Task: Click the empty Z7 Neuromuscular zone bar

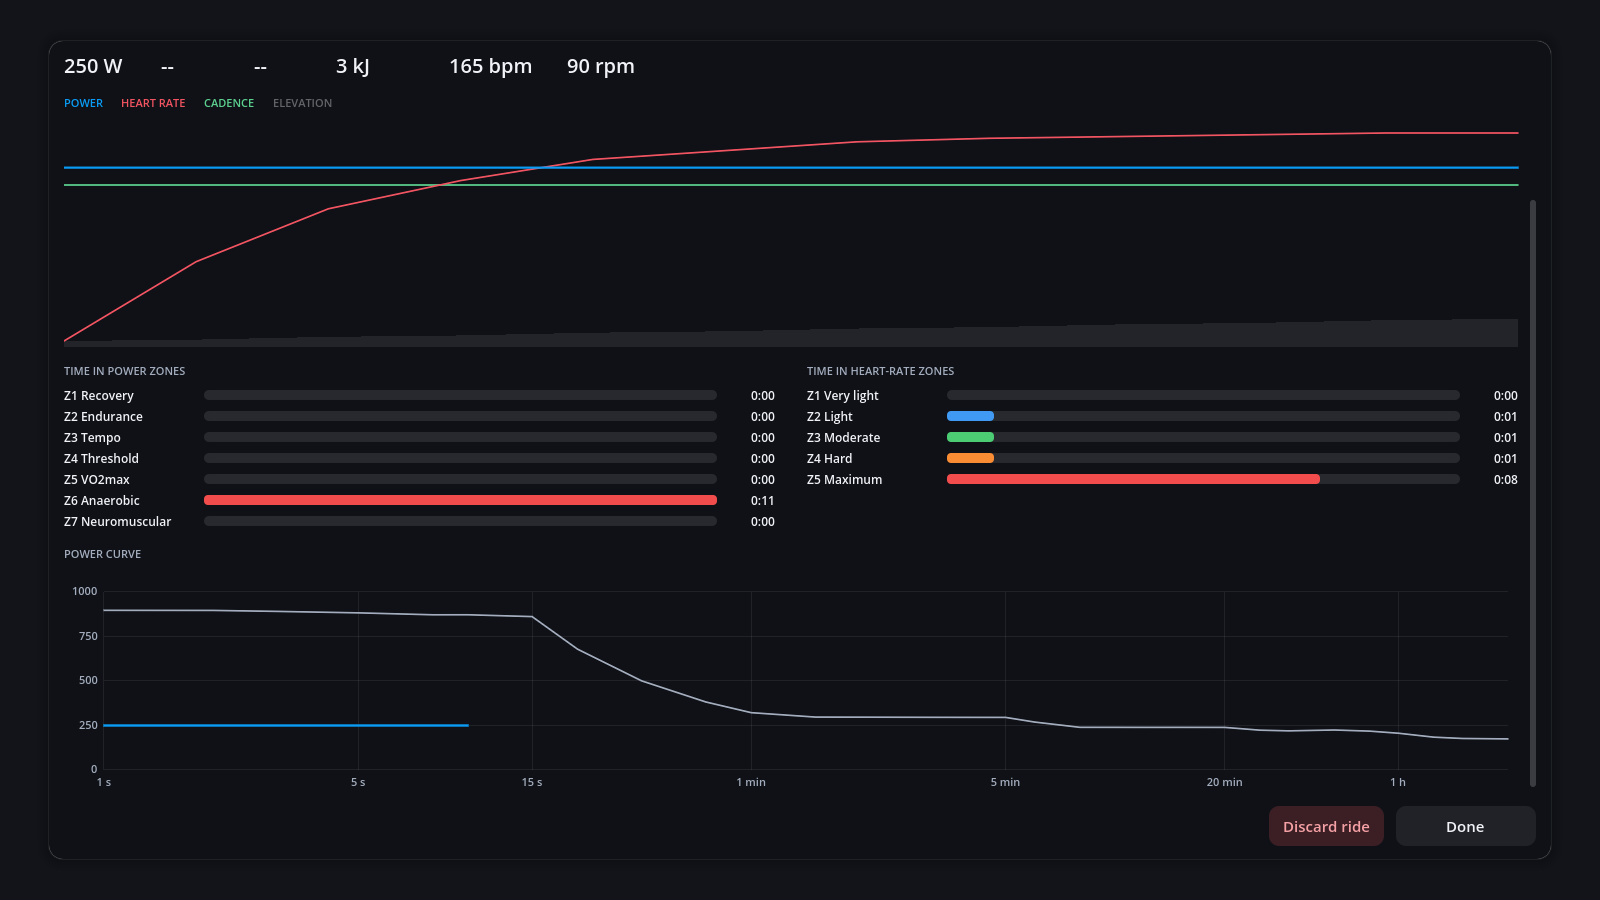Action: 460,521
